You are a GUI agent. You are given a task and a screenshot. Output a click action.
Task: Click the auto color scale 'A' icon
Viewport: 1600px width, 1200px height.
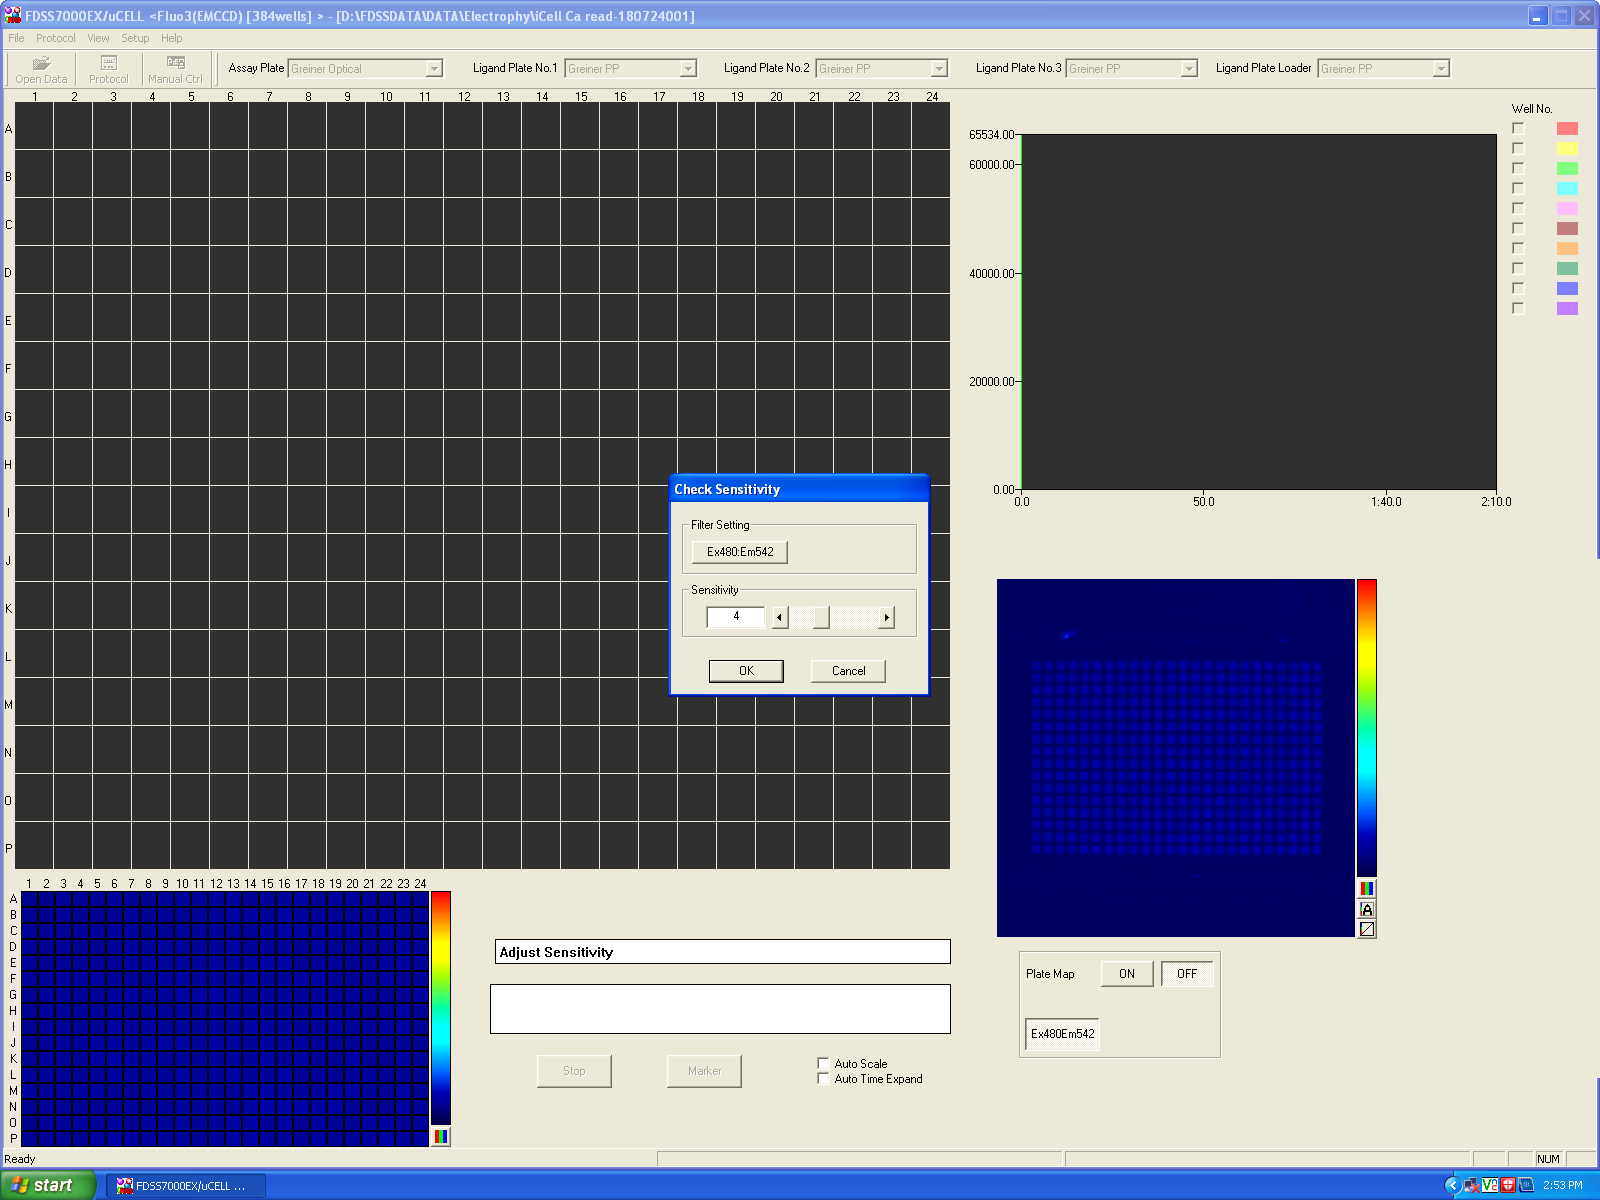point(1367,909)
